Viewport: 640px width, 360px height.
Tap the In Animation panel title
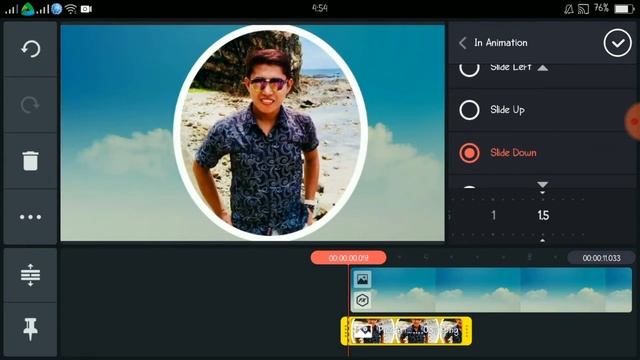(x=500, y=43)
